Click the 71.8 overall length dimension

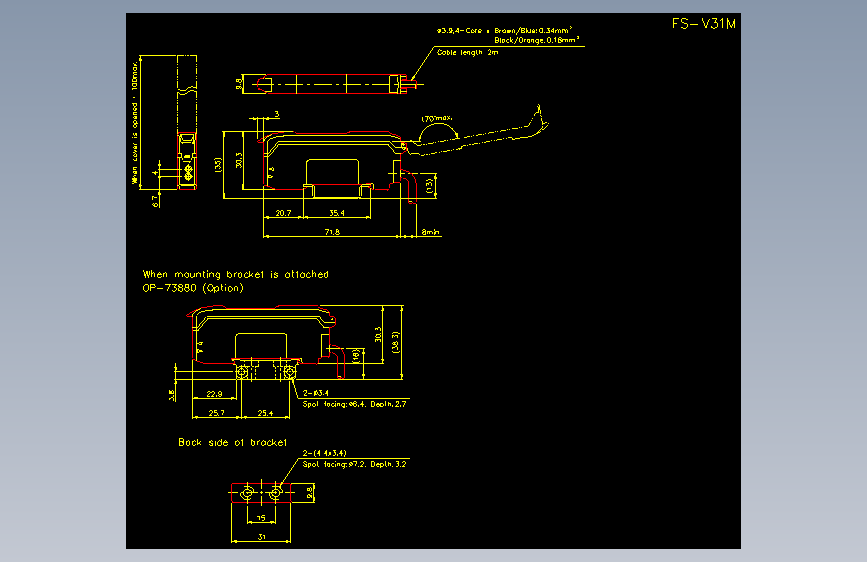332,232
